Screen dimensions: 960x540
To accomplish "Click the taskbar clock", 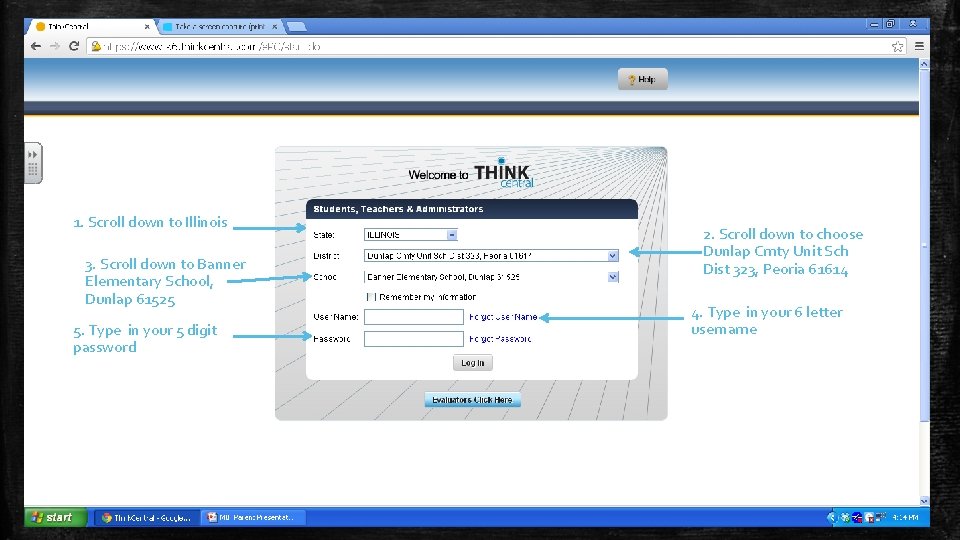I will (x=905, y=517).
